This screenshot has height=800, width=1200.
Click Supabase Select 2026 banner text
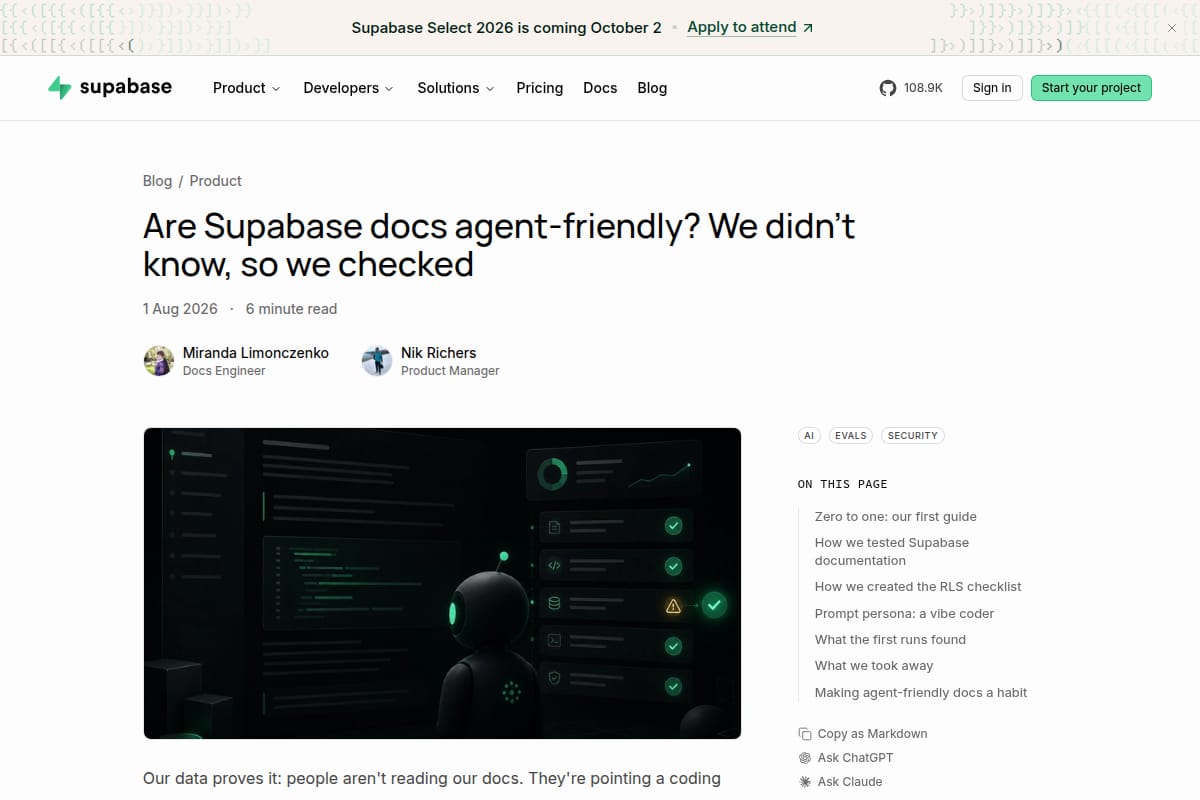[507, 28]
